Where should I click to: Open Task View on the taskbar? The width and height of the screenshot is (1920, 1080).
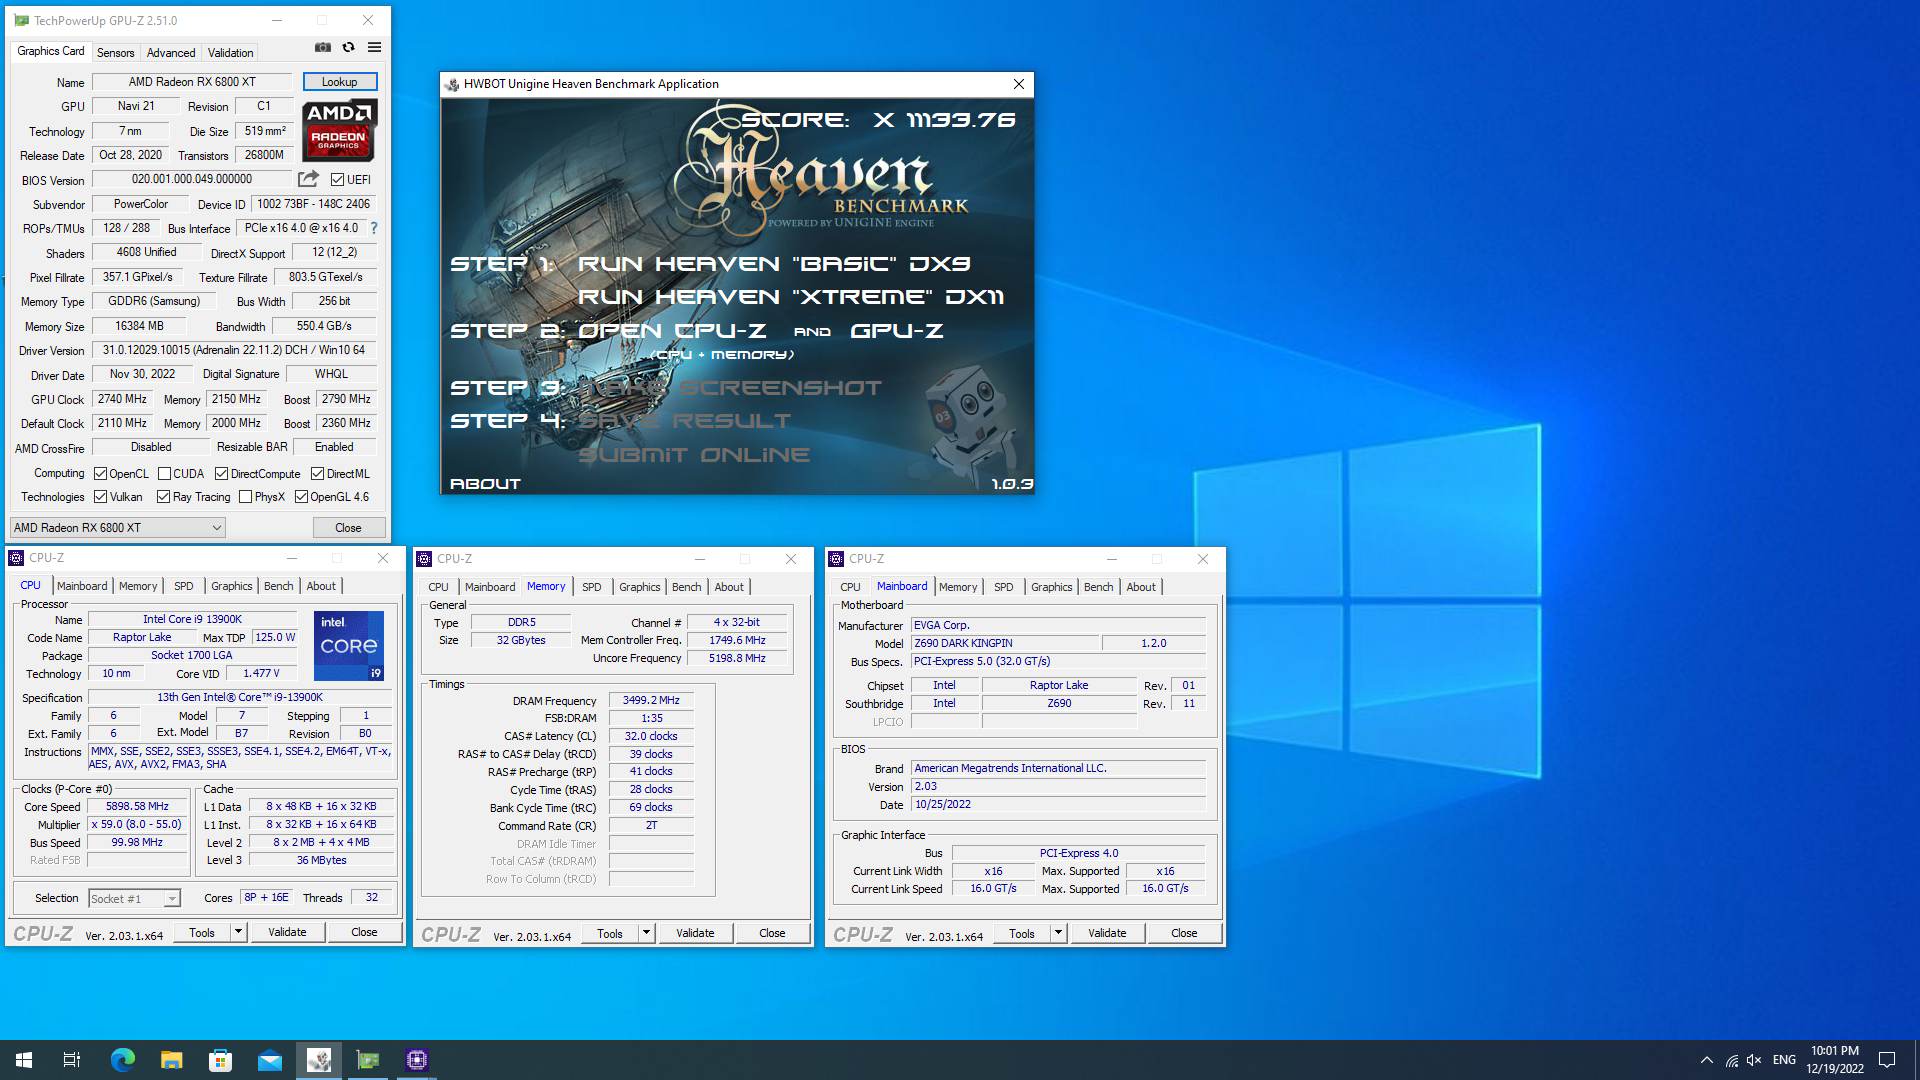(x=72, y=1060)
